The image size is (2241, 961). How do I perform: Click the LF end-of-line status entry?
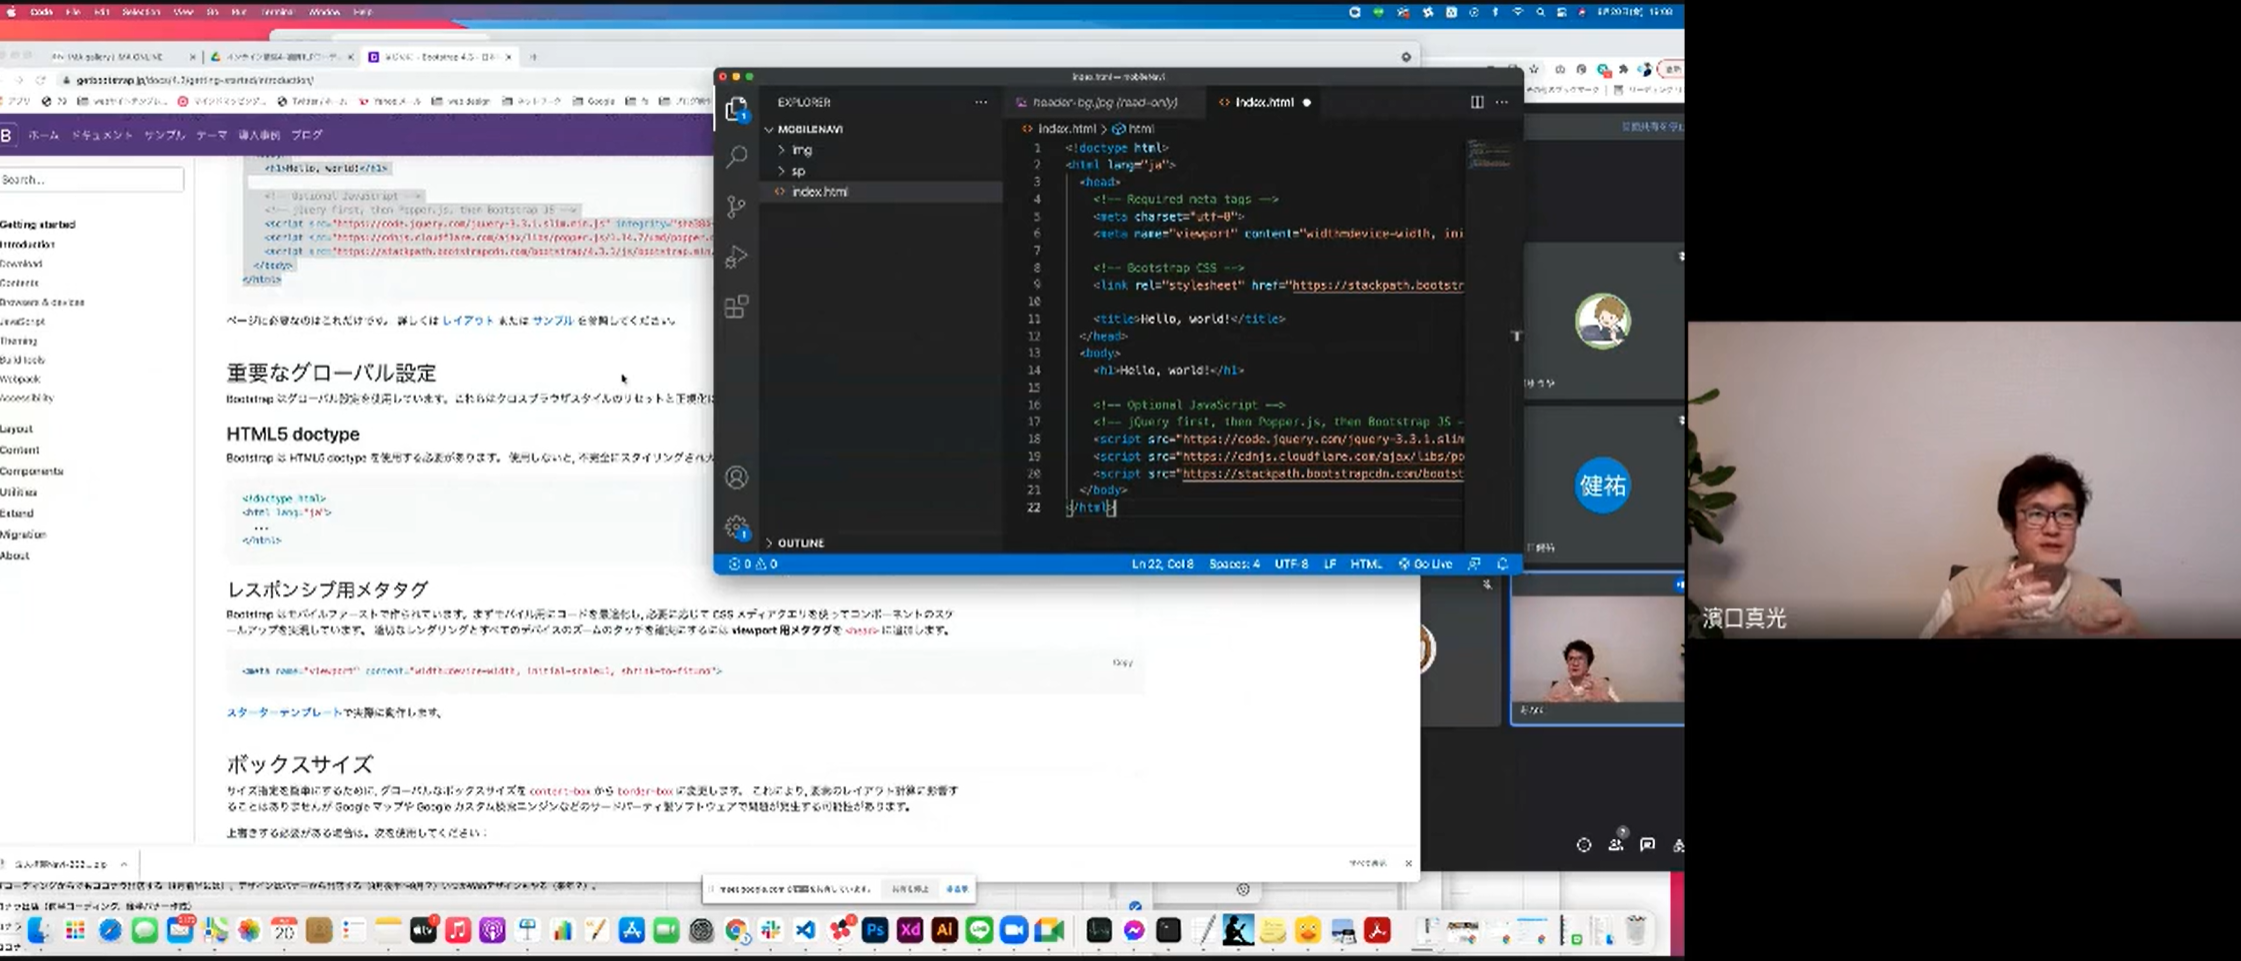coord(1329,564)
